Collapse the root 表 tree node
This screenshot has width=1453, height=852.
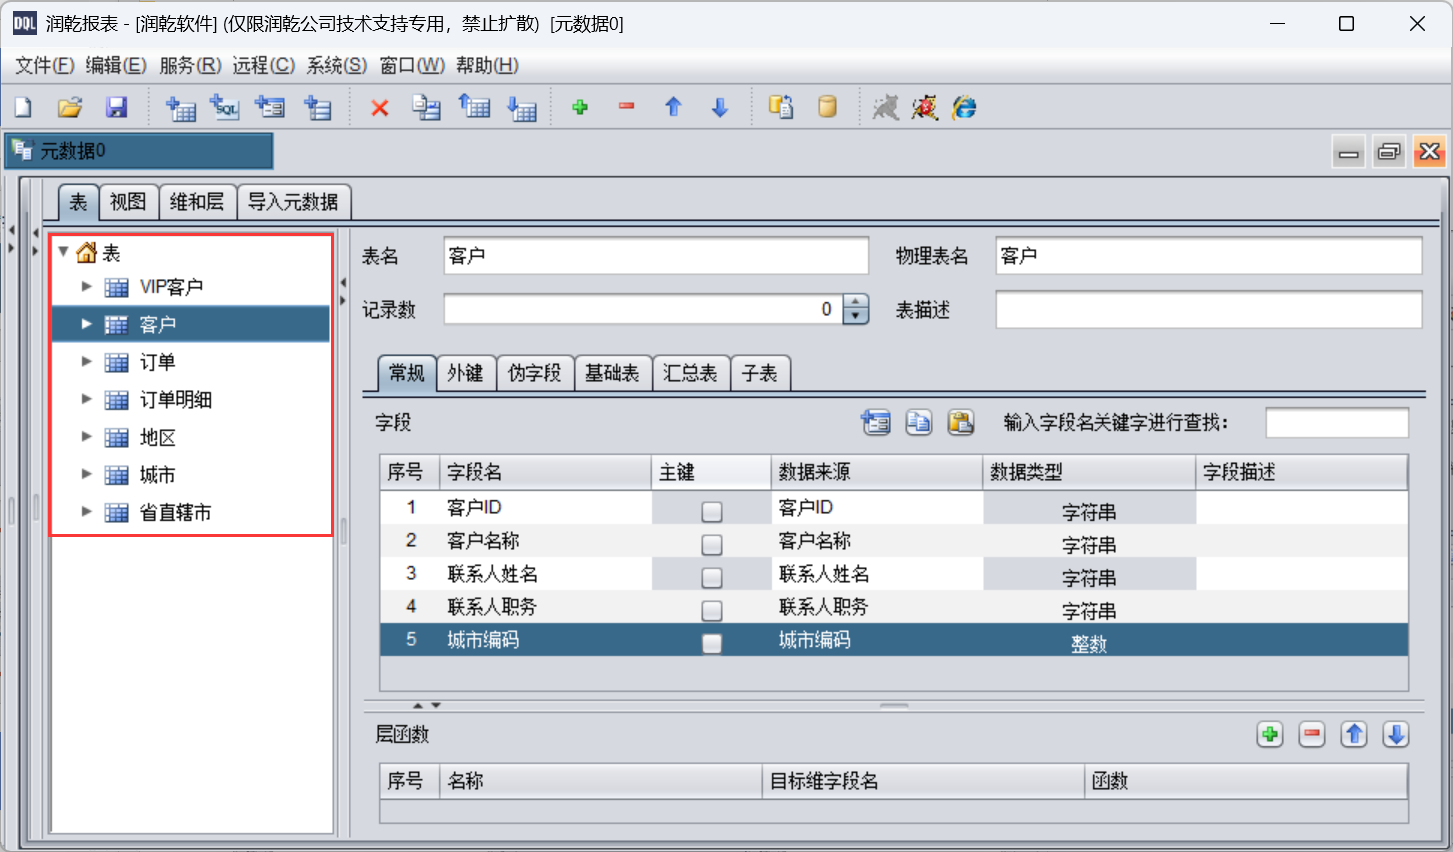pyautogui.click(x=64, y=252)
